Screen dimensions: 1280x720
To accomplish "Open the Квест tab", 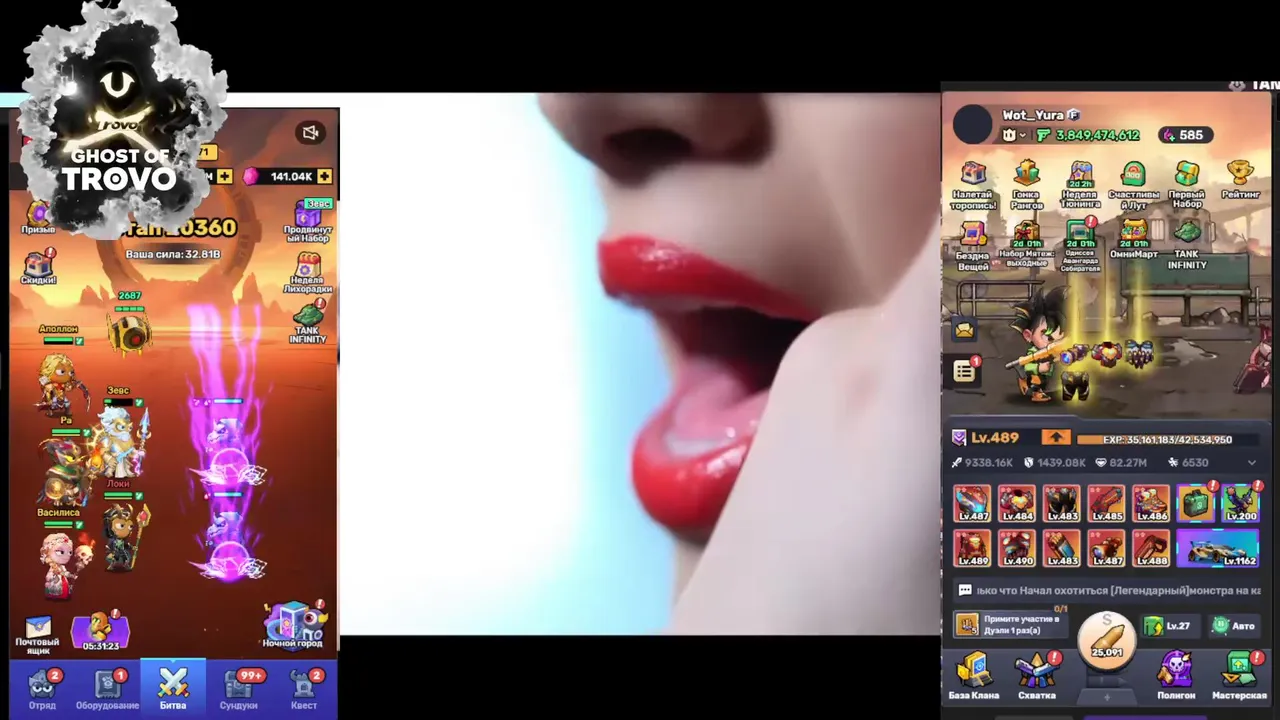I will coord(303,689).
